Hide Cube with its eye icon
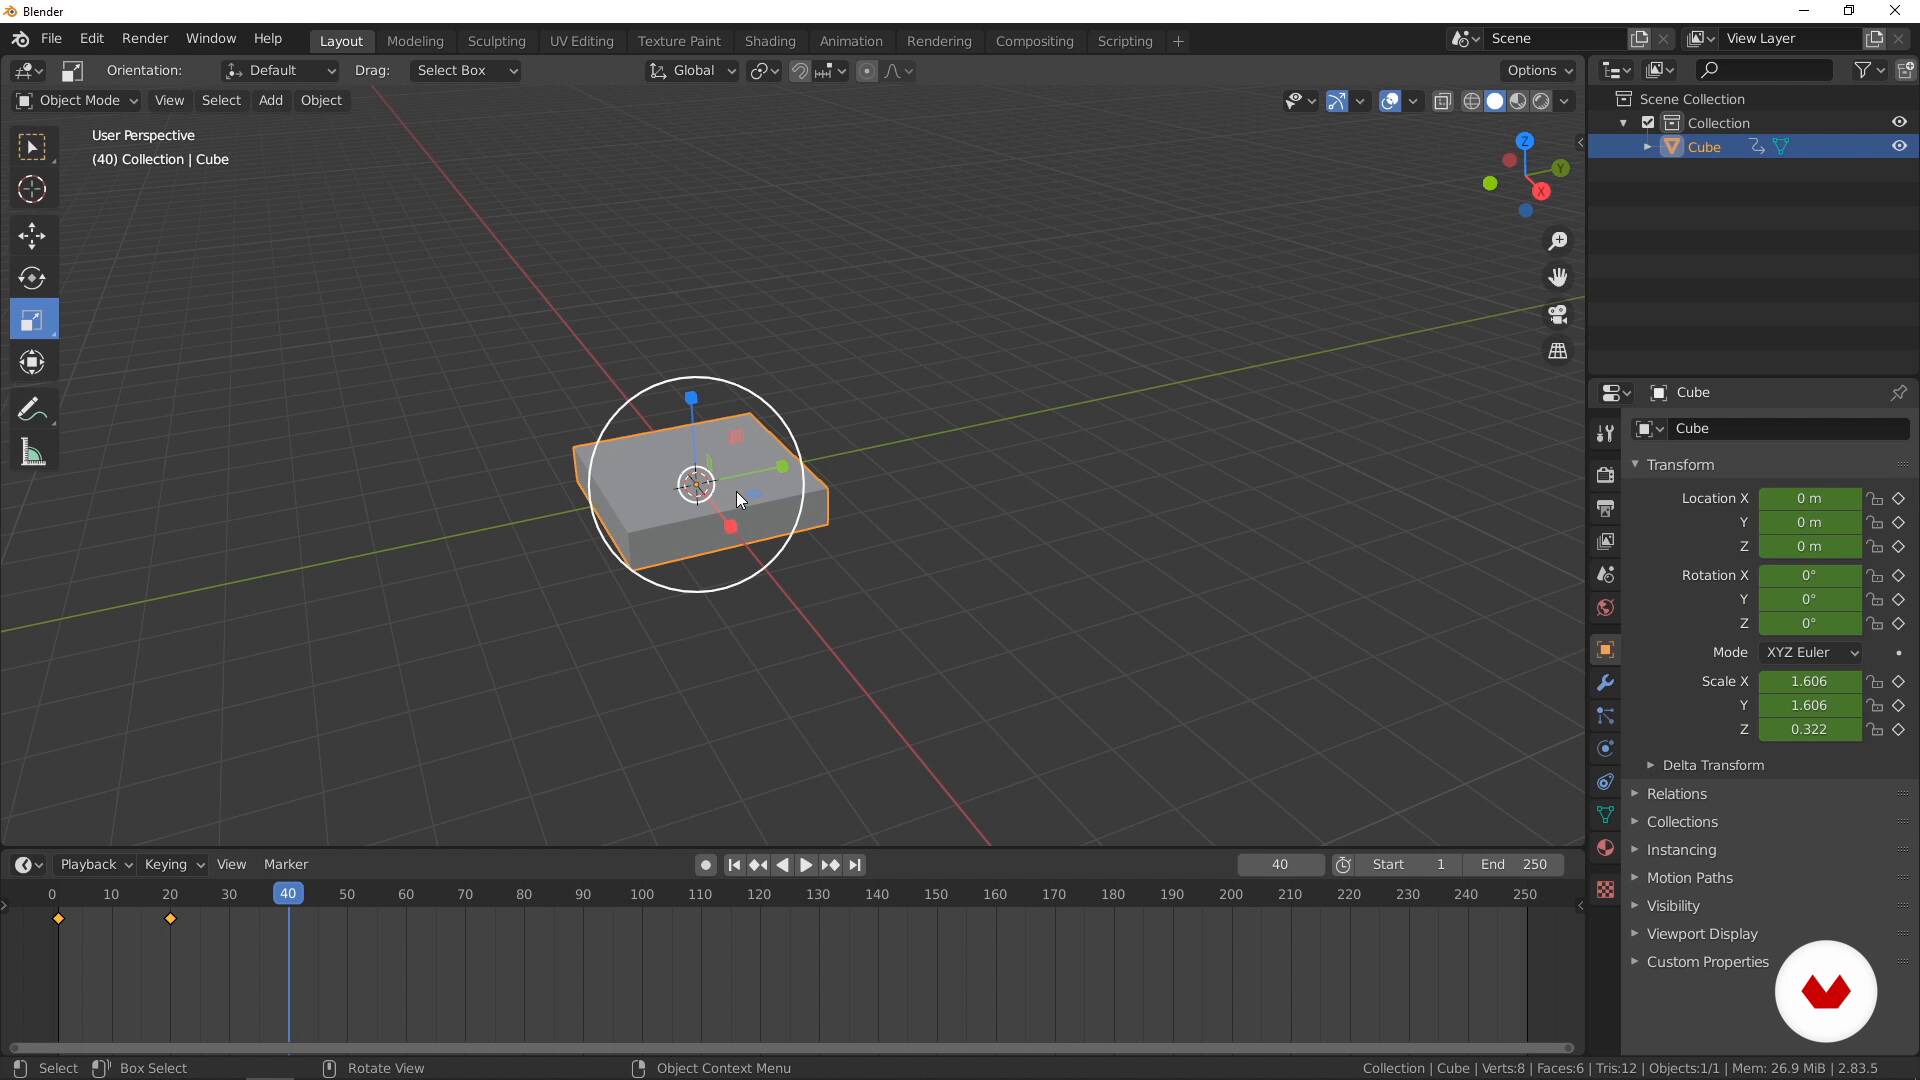The image size is (1920, 1080). 1899,146
